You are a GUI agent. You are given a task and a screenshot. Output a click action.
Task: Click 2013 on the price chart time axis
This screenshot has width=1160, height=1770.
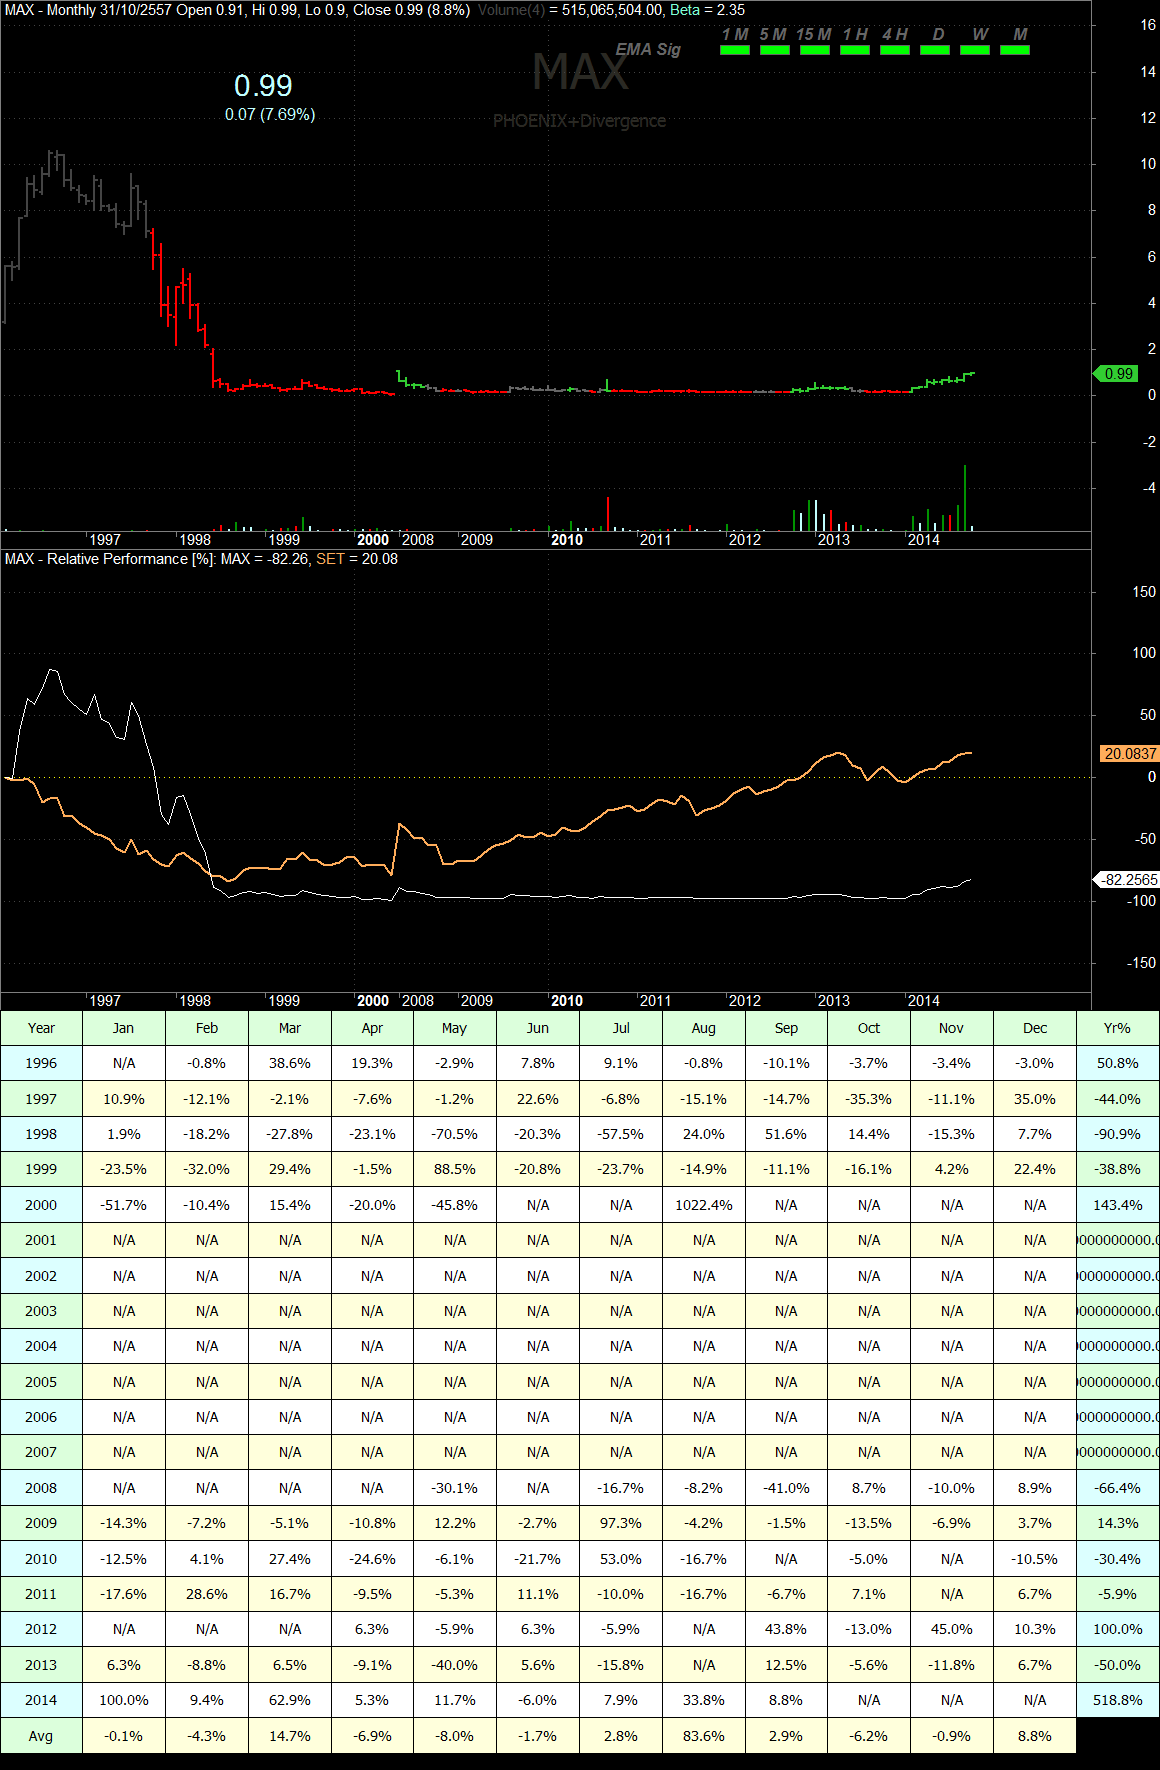pos(833,540)
